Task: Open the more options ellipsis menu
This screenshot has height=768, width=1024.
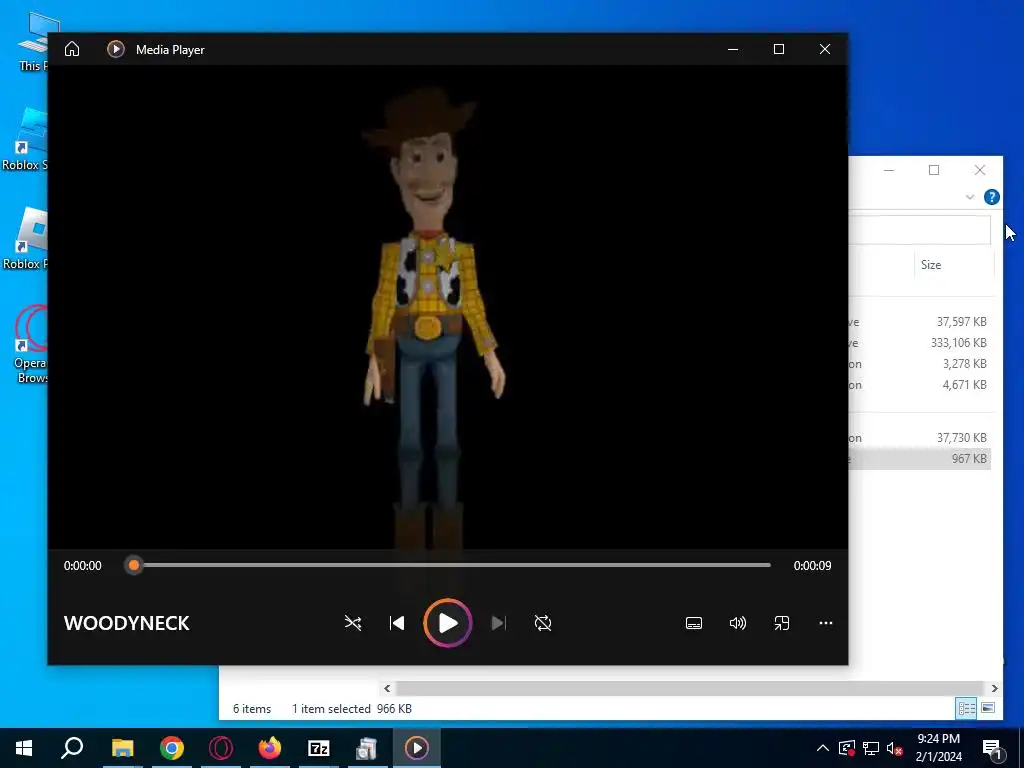Action: tap(825, 623)
